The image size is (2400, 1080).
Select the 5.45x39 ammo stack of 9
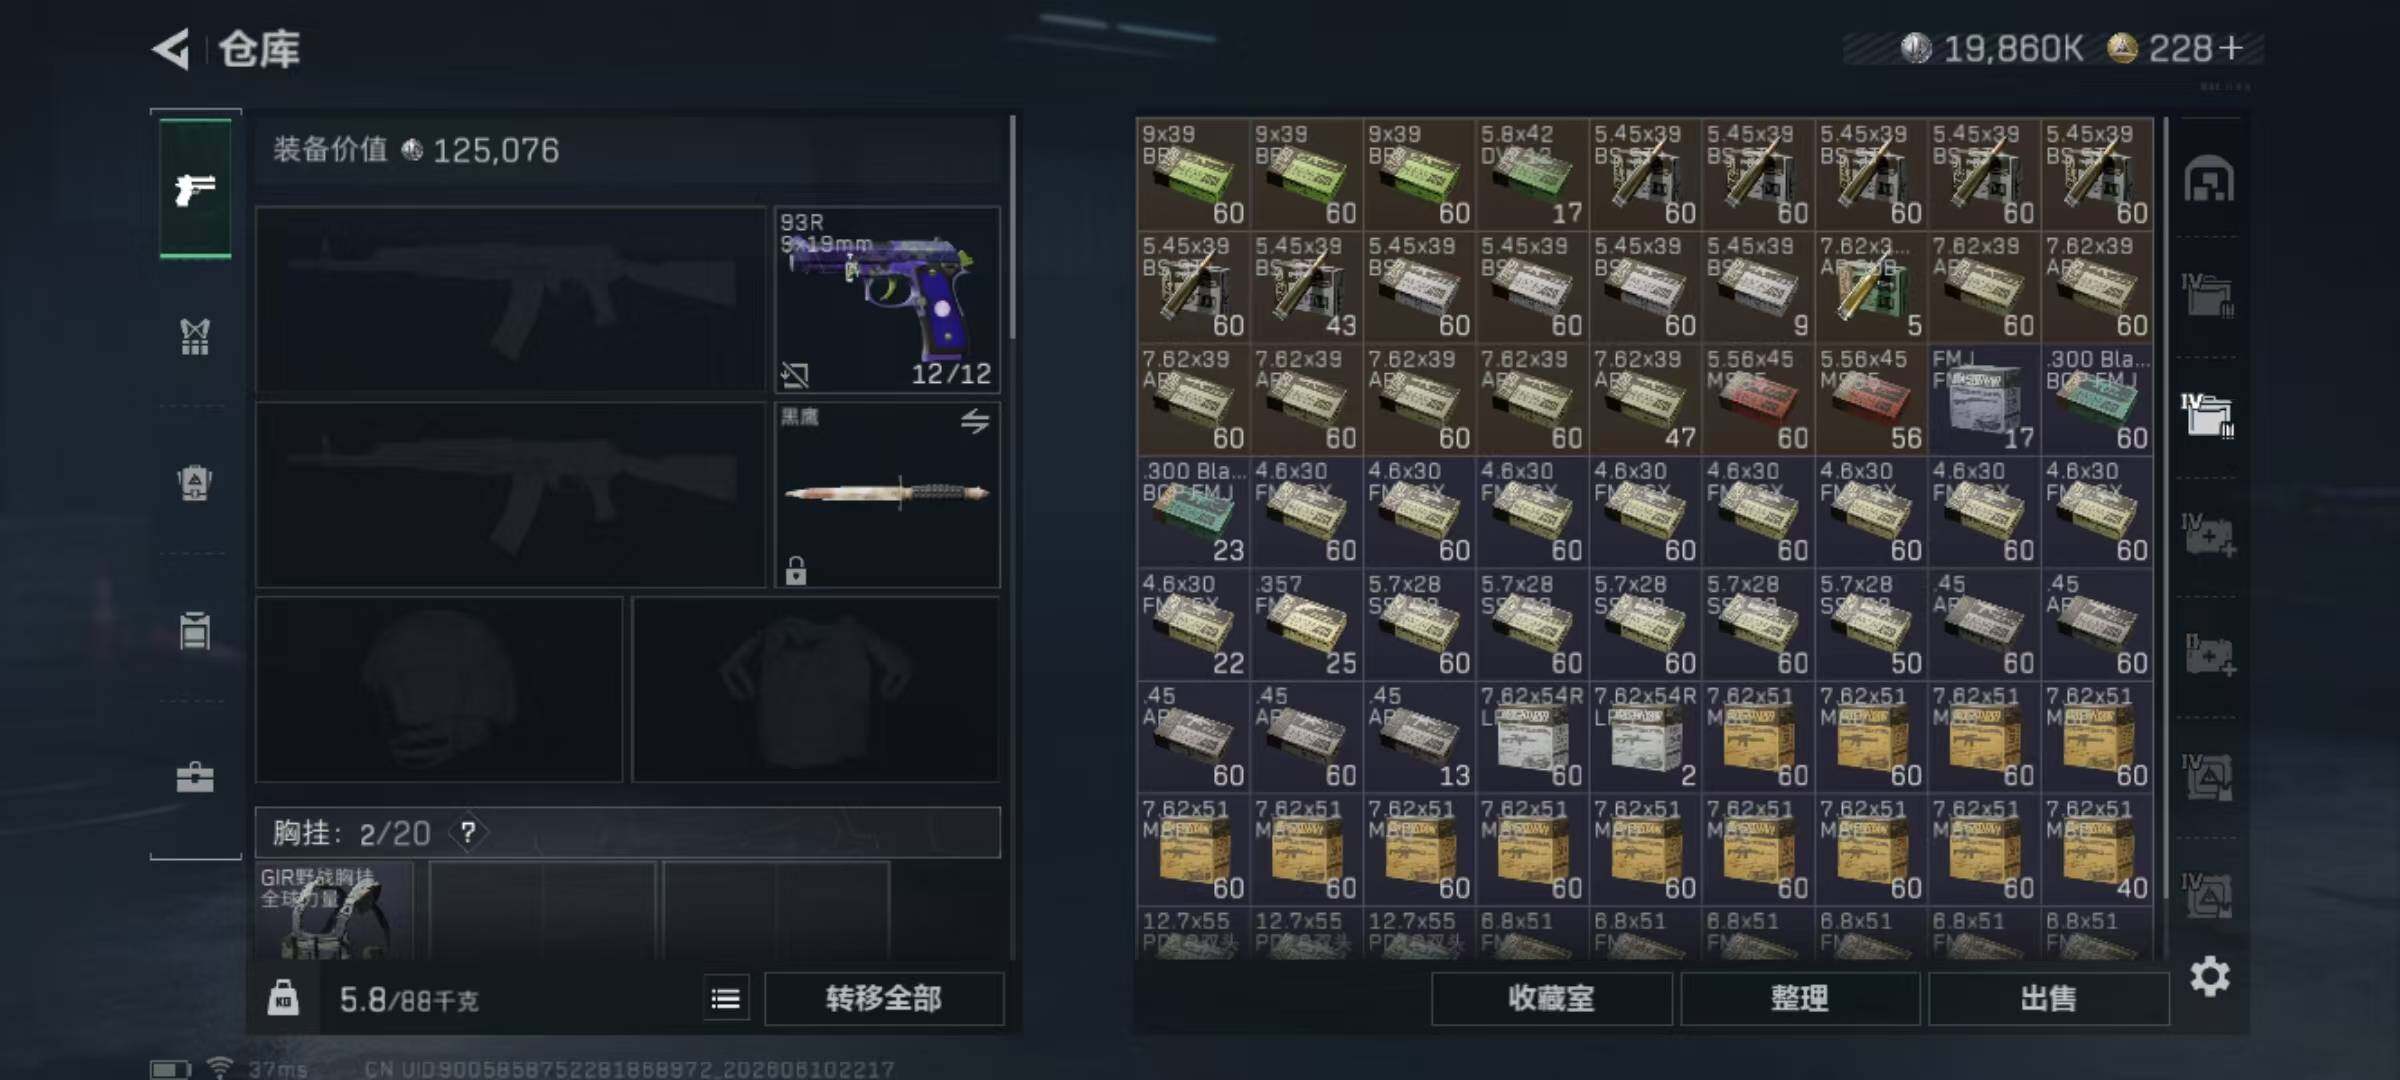point(1758,287)
